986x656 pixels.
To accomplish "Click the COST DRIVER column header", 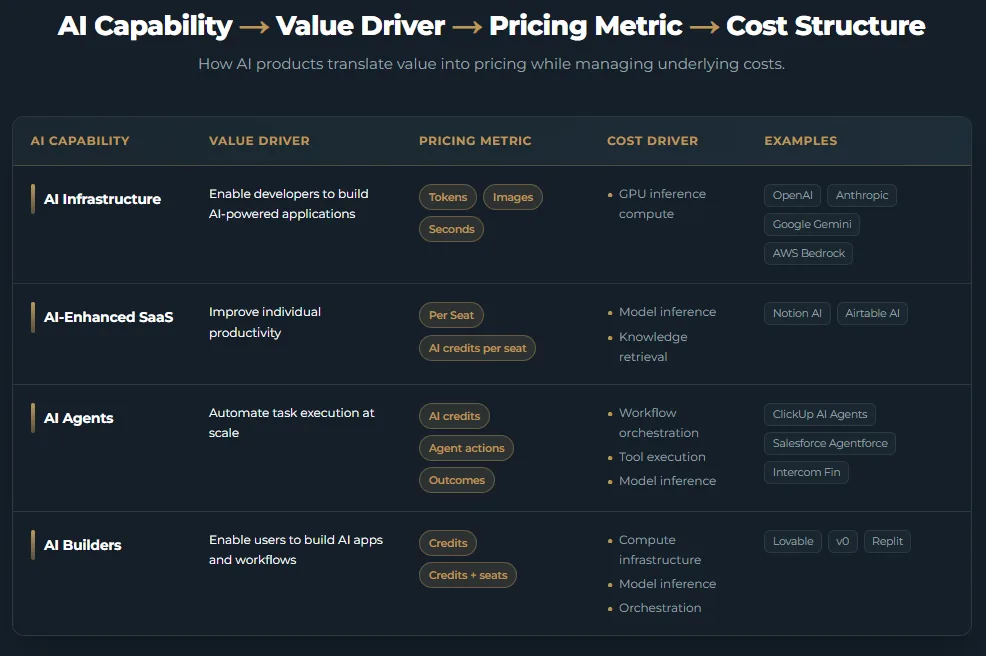I will click(652, 141).
